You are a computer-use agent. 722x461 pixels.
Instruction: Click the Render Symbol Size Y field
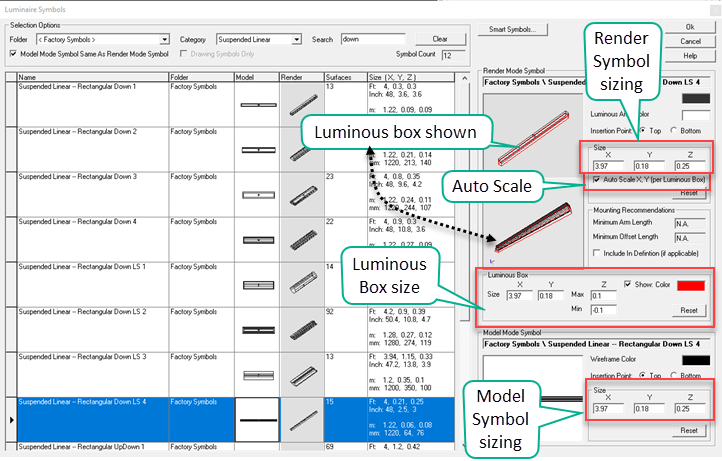[x=649, y=166]
